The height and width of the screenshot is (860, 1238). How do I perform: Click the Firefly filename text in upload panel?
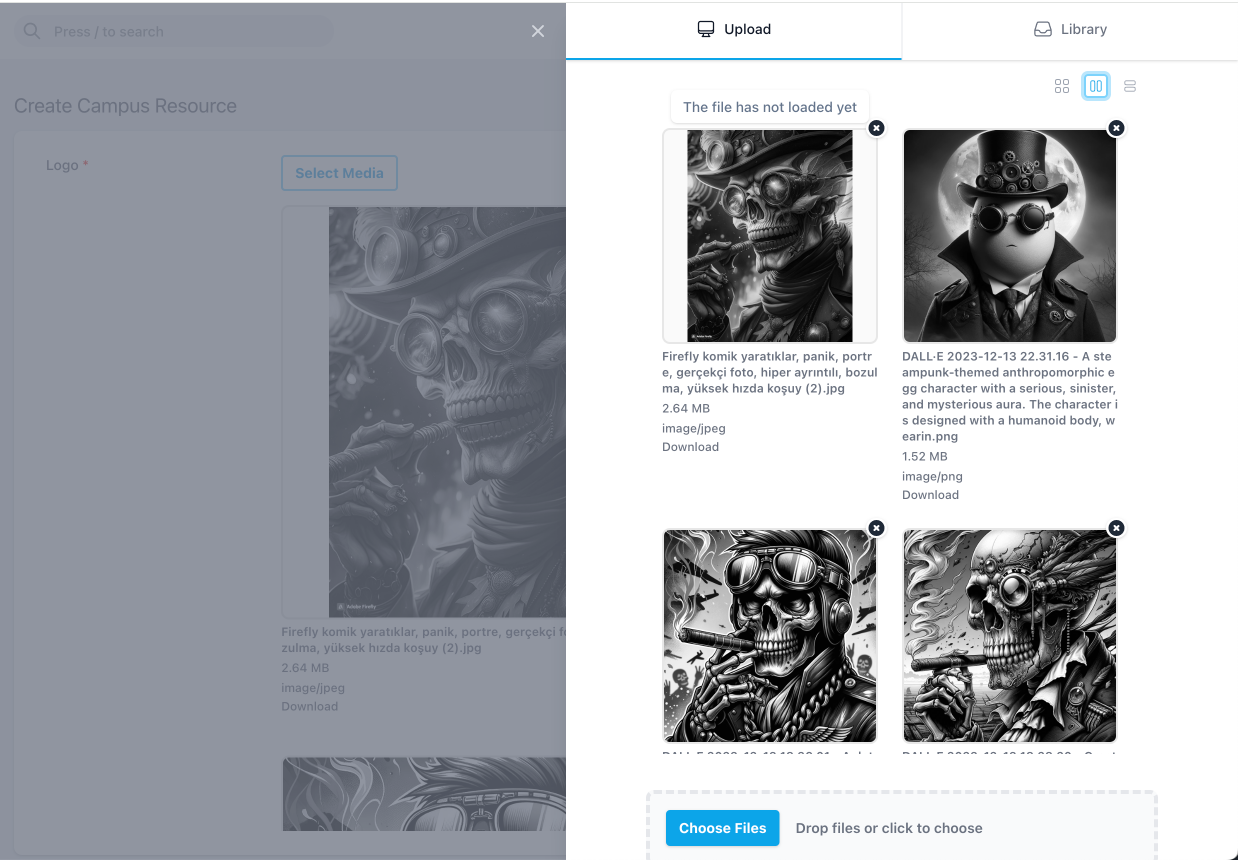(x=770, y=372)
